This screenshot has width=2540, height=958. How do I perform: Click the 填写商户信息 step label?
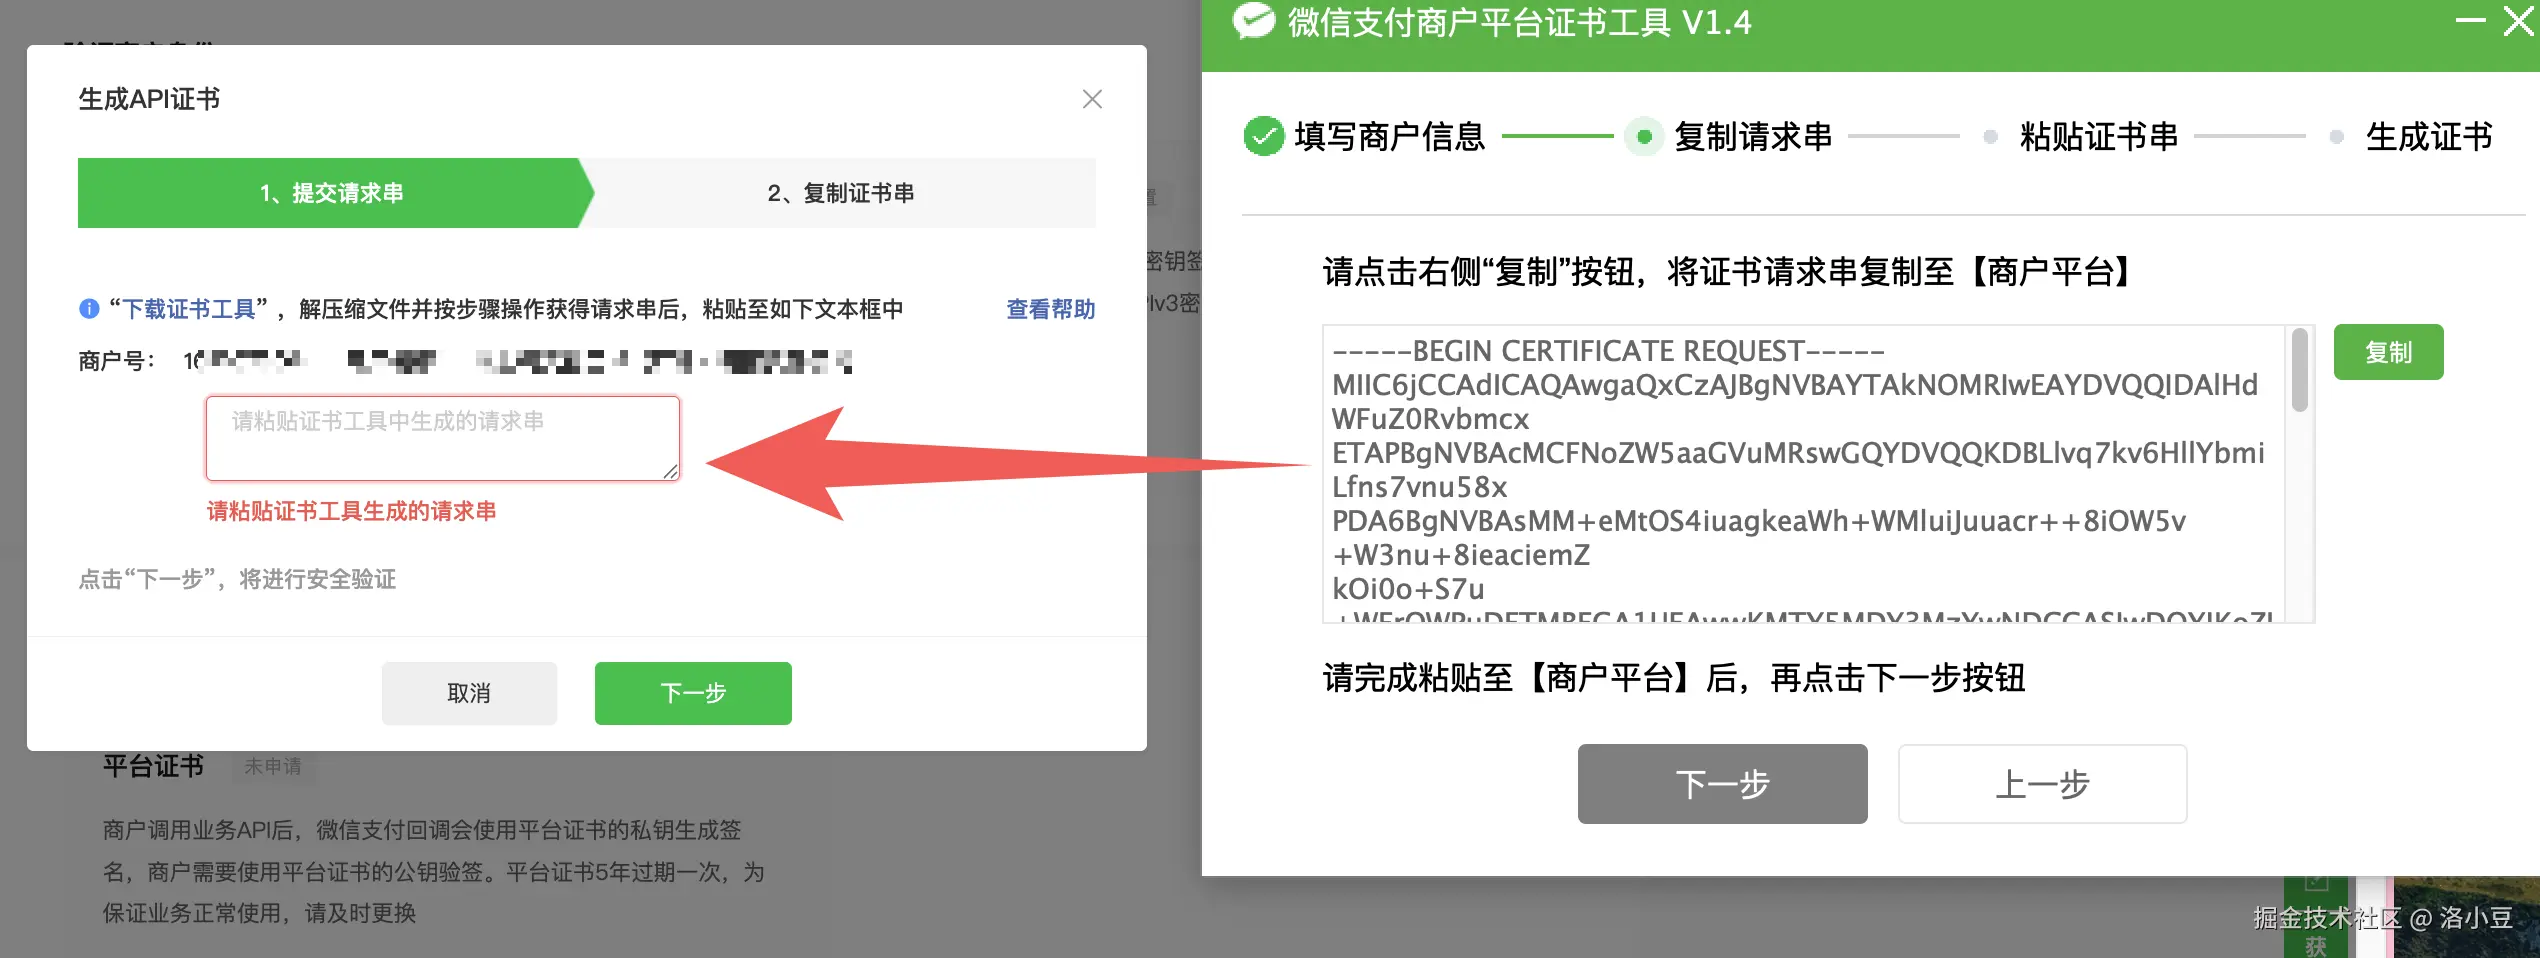click(1390, 136)
